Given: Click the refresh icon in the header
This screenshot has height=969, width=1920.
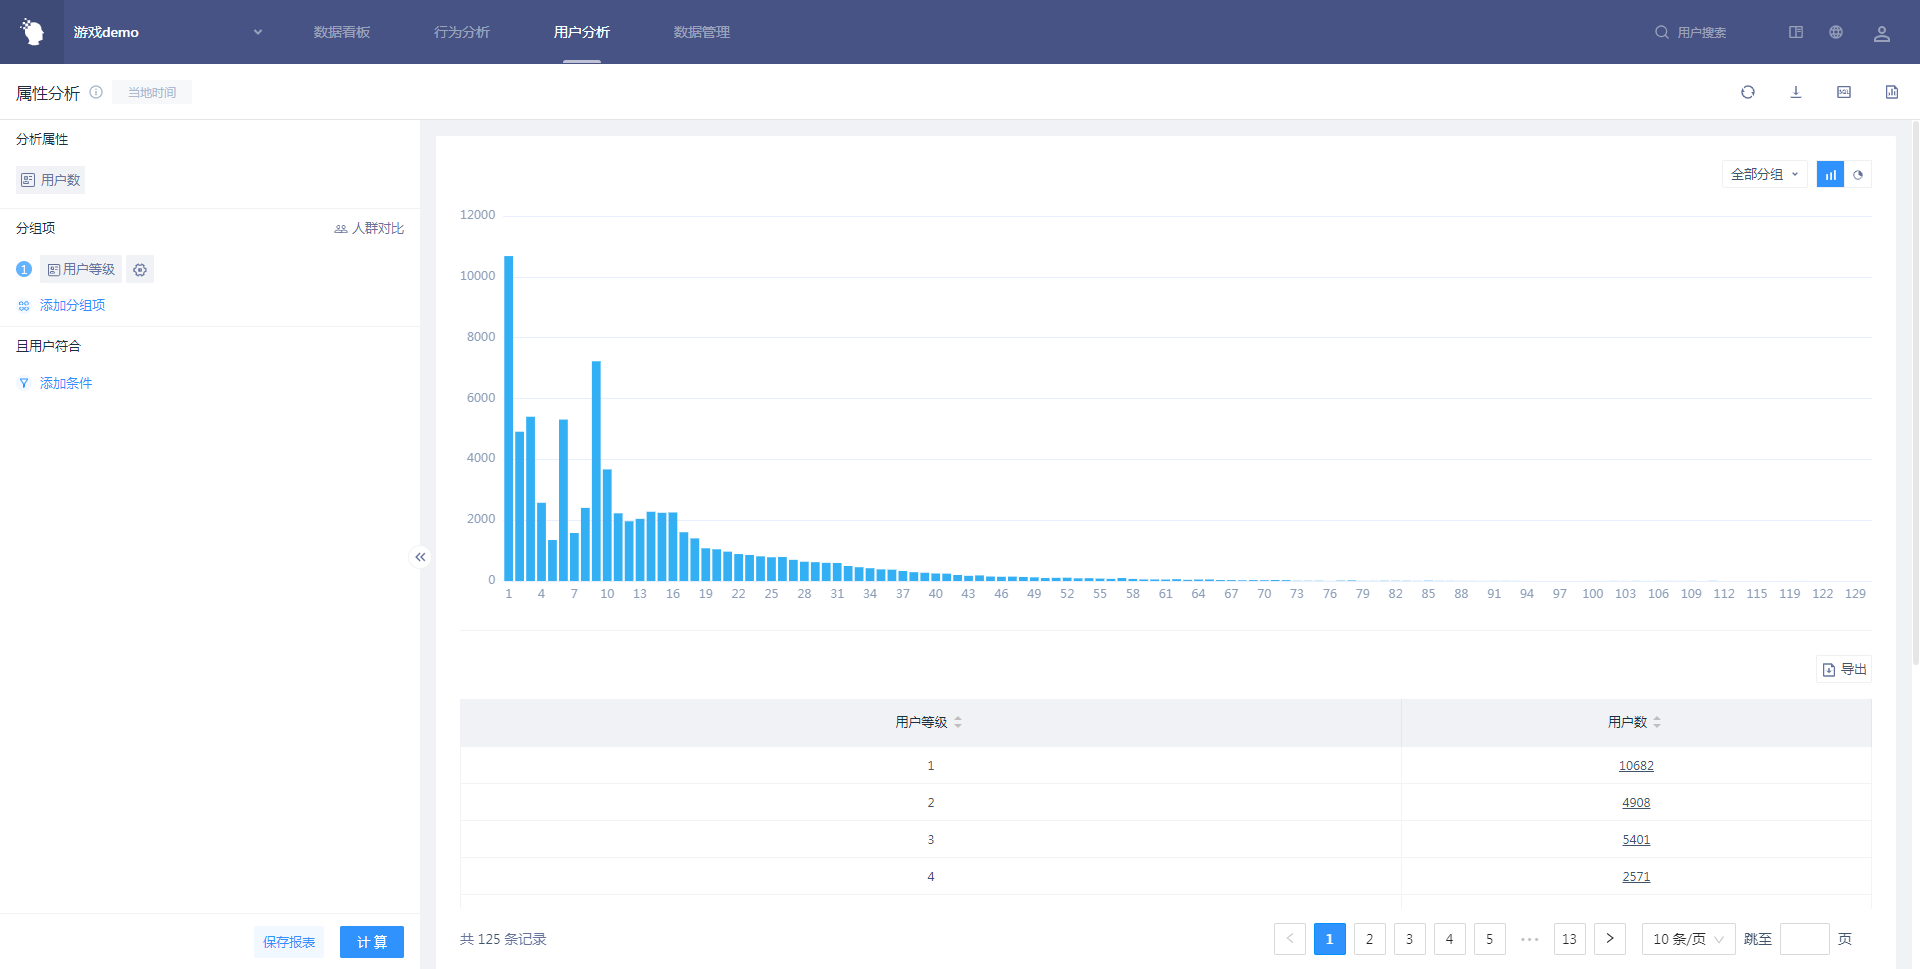Looking at the screenshot, I should click(x=1747, y=92).
